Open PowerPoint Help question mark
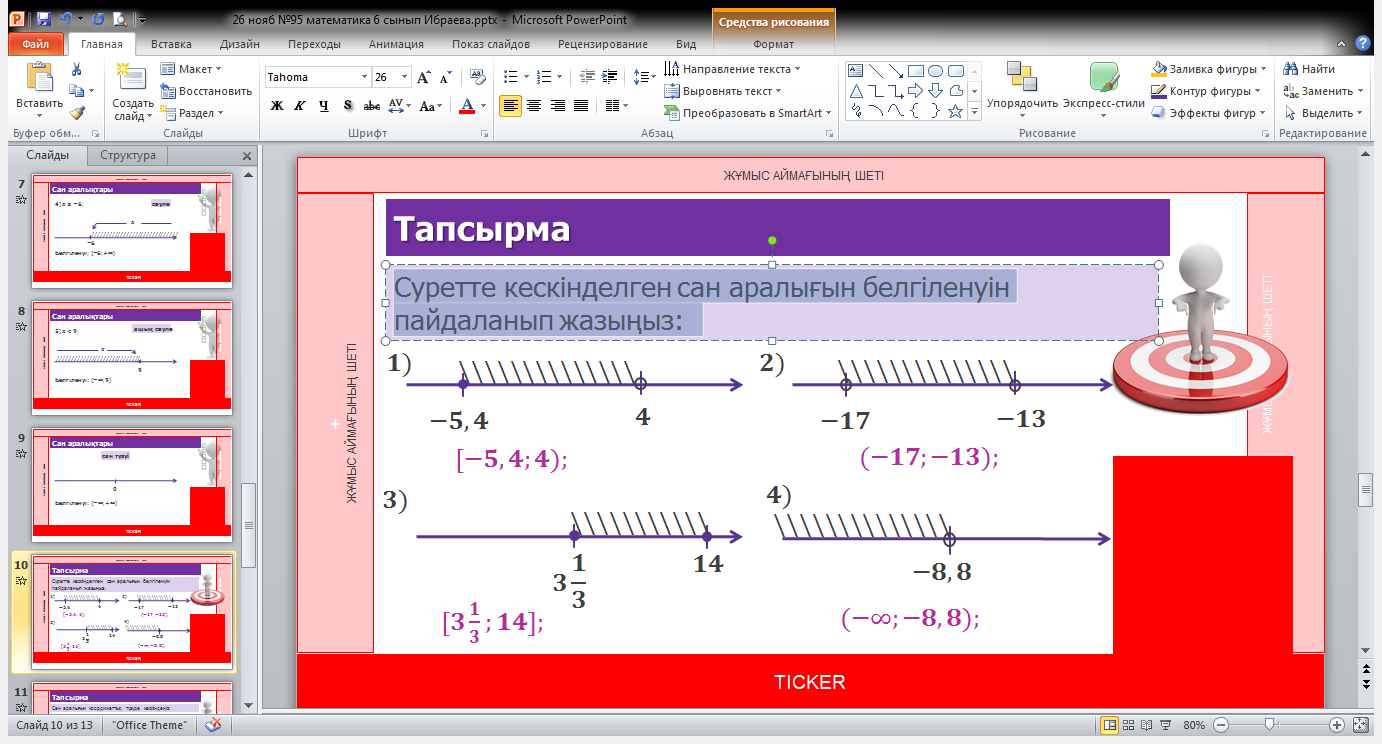The width and height of the screenshot is (1382, 744). click(x=1362, y=43)
